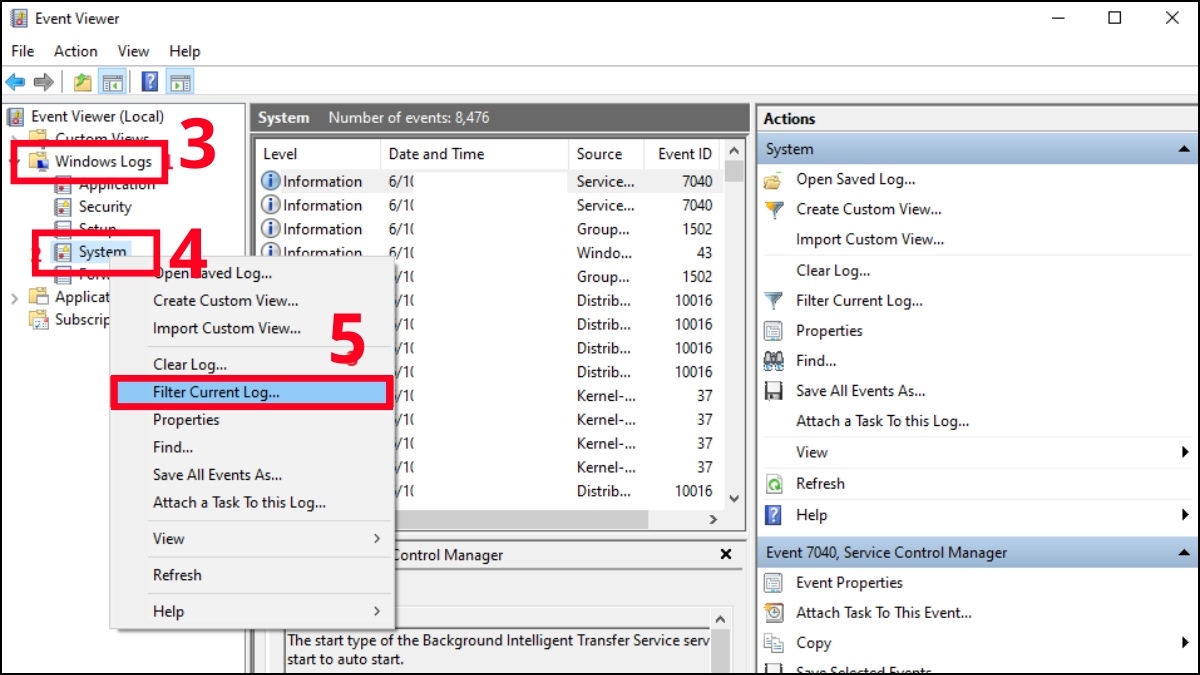Viewport: 1200px width, 675px height.
Task: Click Find binoculars icon in Actions pane
Action: pos(773,361)
